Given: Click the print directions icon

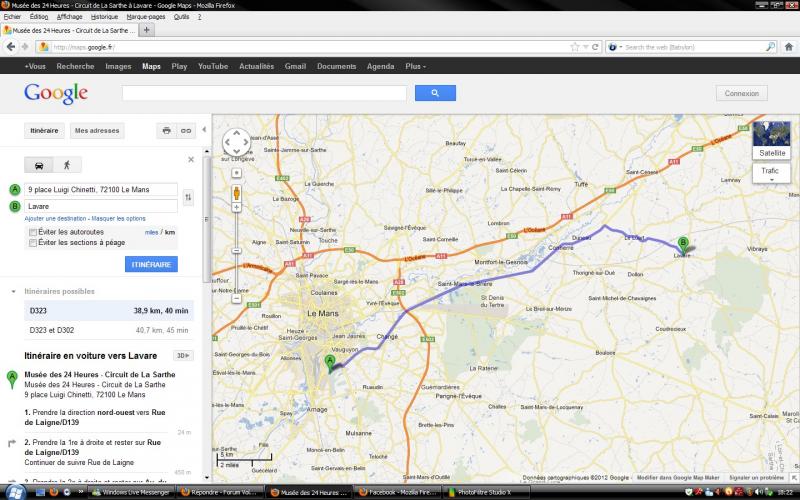Looking at the screenshot, I should (166, 131).
